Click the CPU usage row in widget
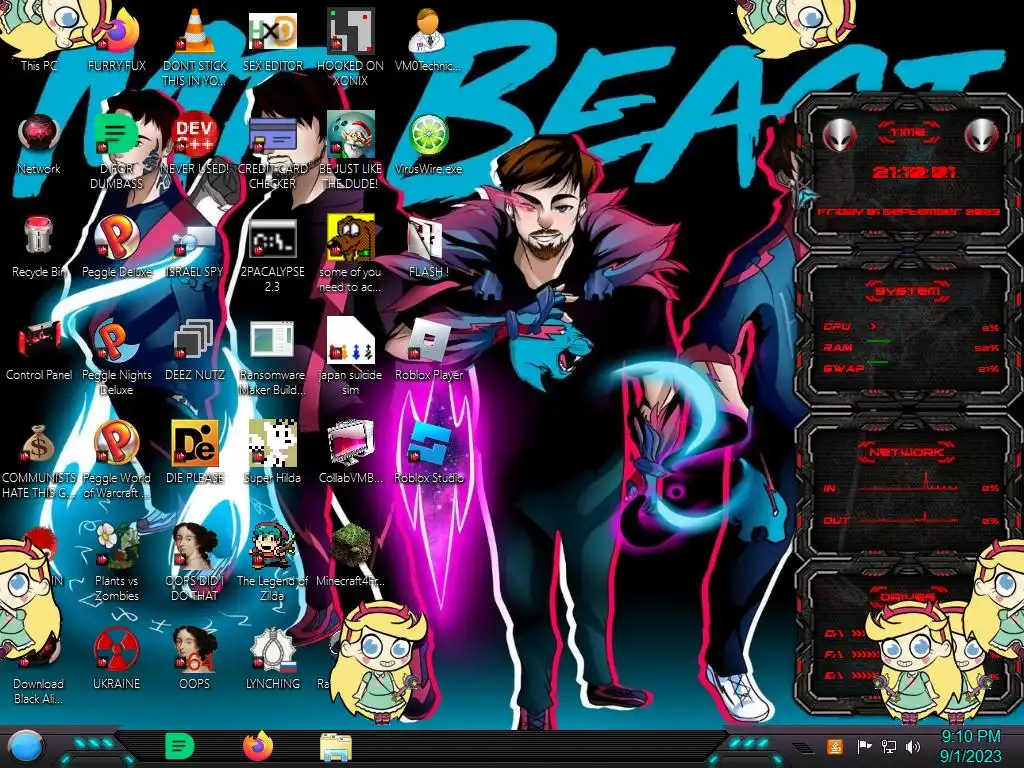 coord(912,327)
